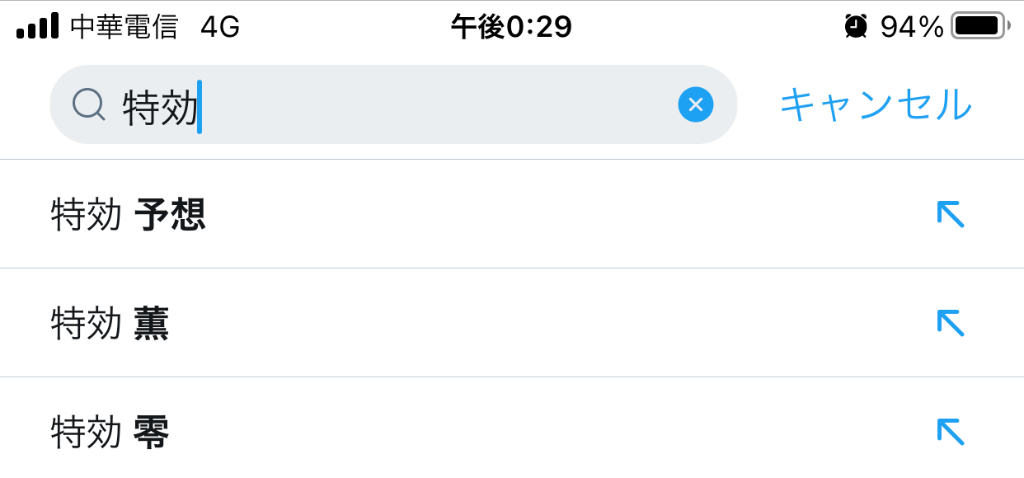Click the arrow icon next to 特効 薫
The width and height of the screenshot is (1024, 478).
(x=950, y=323)
